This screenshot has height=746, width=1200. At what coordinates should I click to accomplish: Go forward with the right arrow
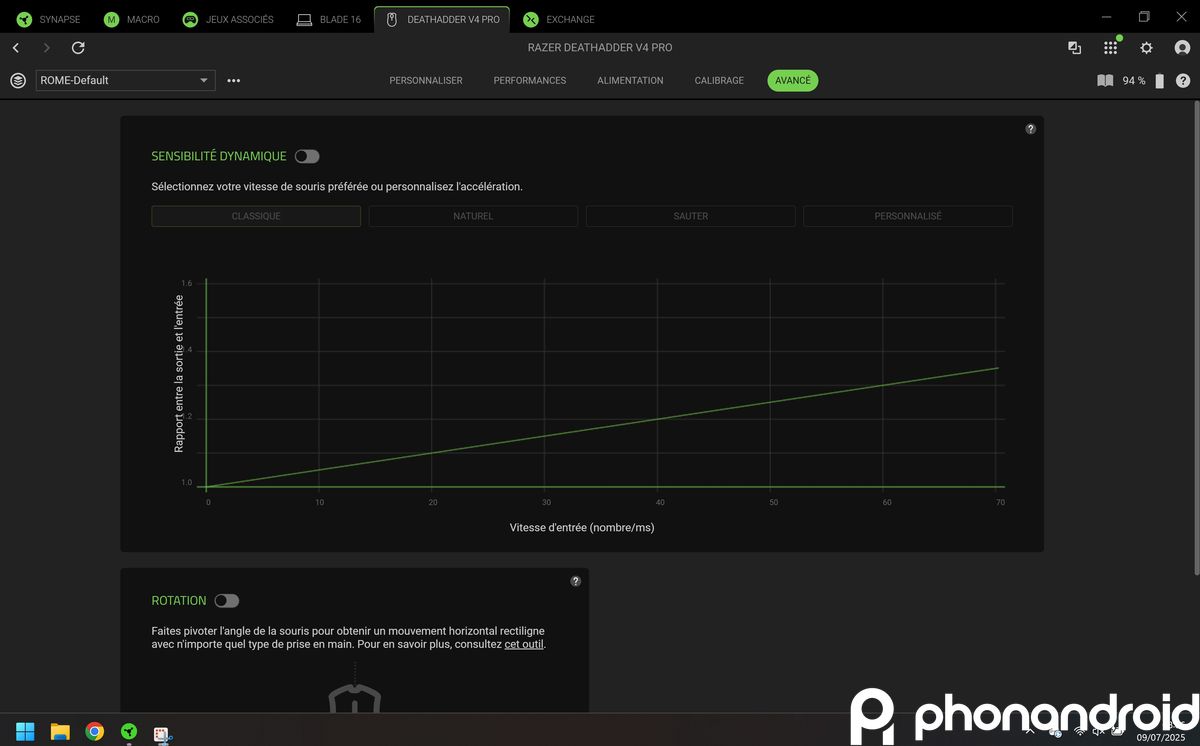[x=46, y=48]
